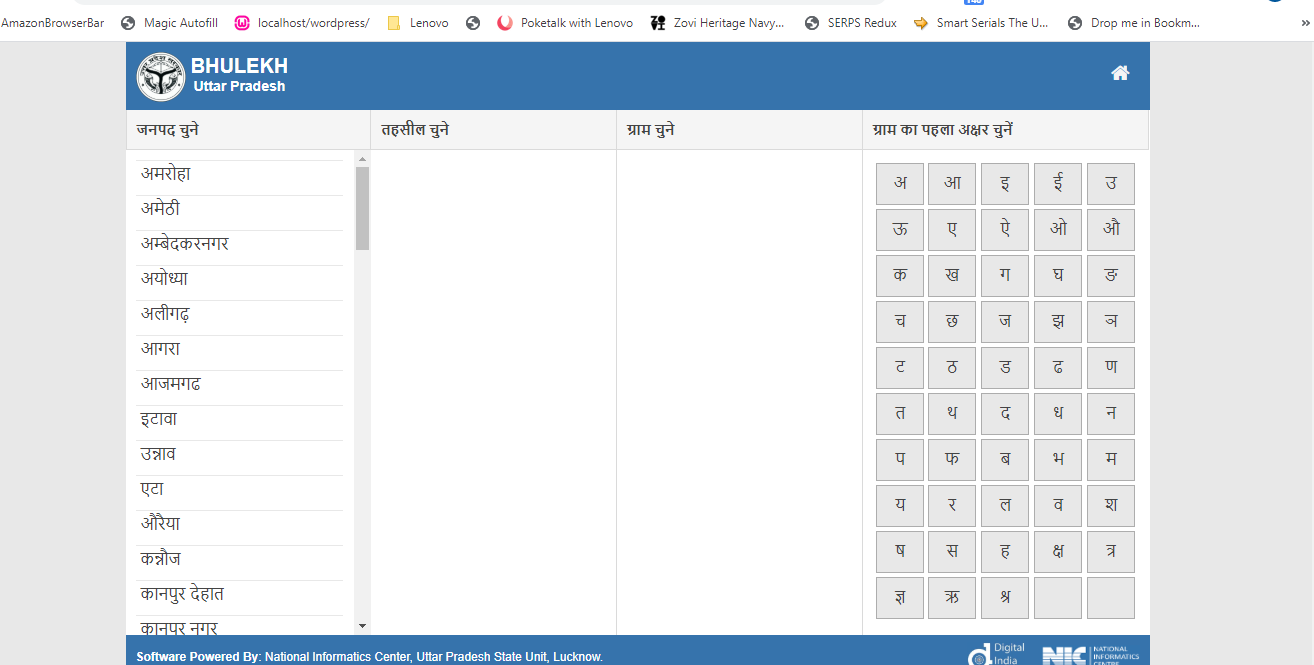Open Poketalk with Lenovo bookmark

(565, 23)
